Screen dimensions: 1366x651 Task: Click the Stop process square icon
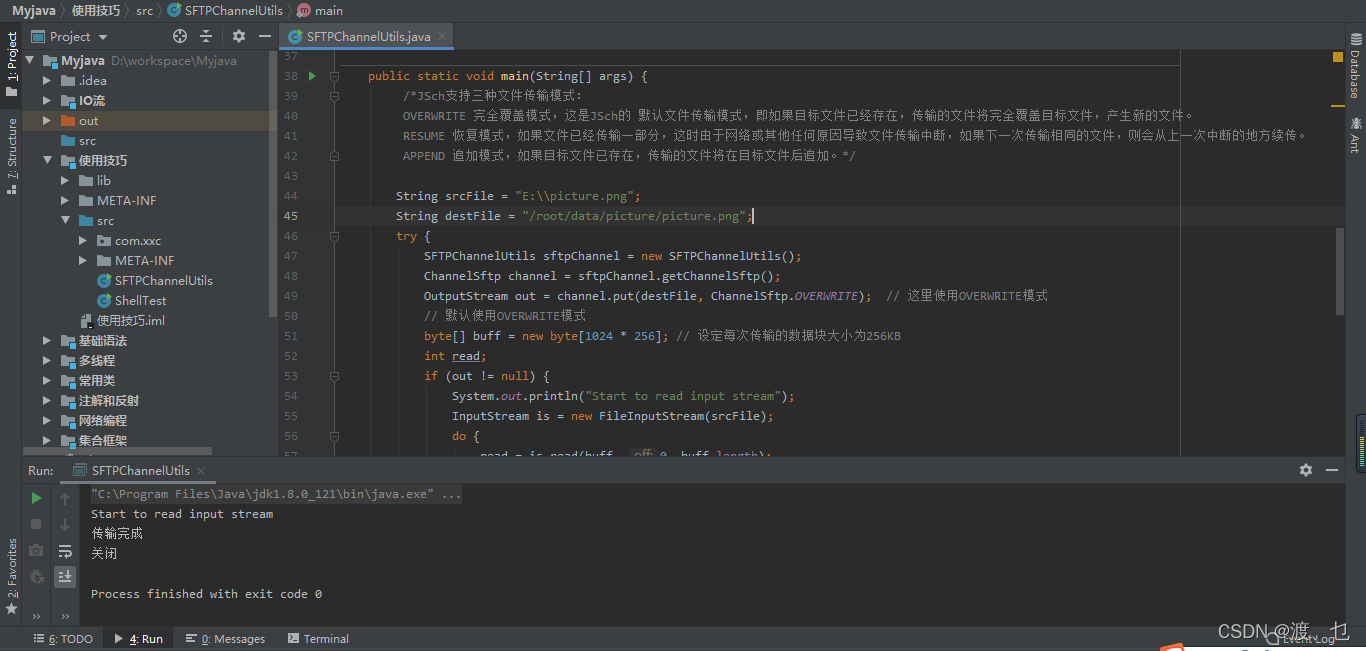36,524
